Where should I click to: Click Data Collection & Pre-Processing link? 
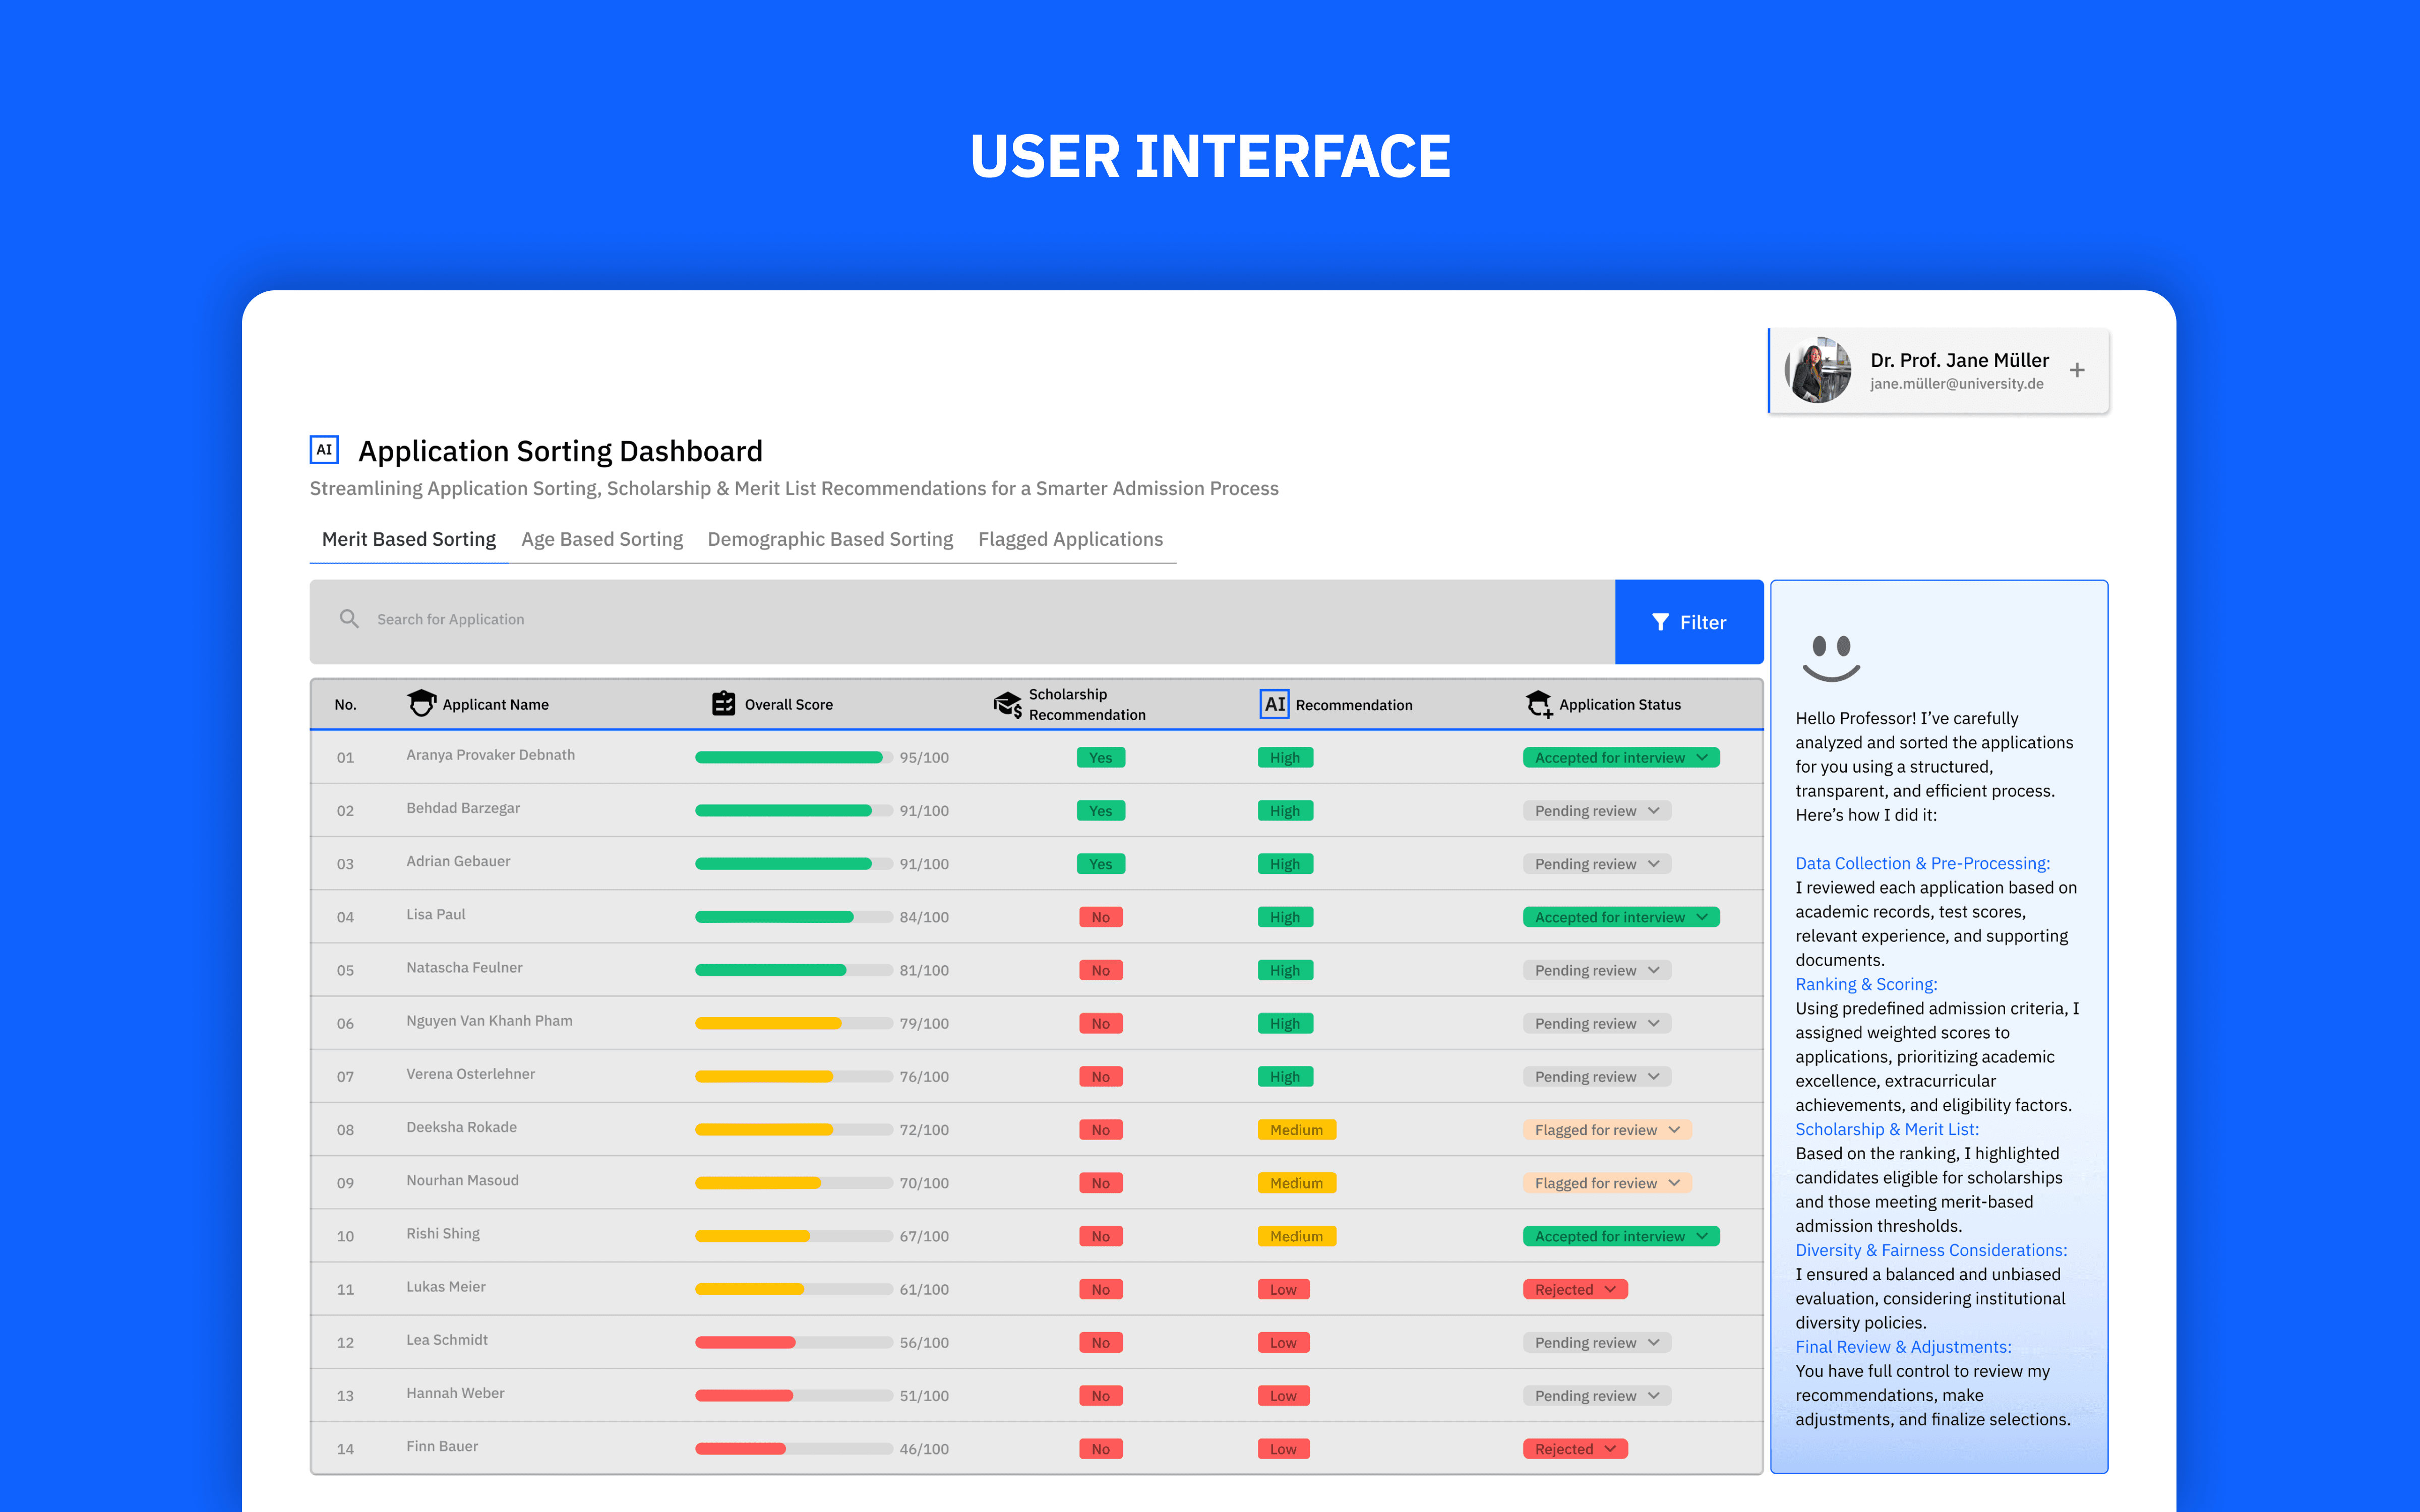(1922, 863)
